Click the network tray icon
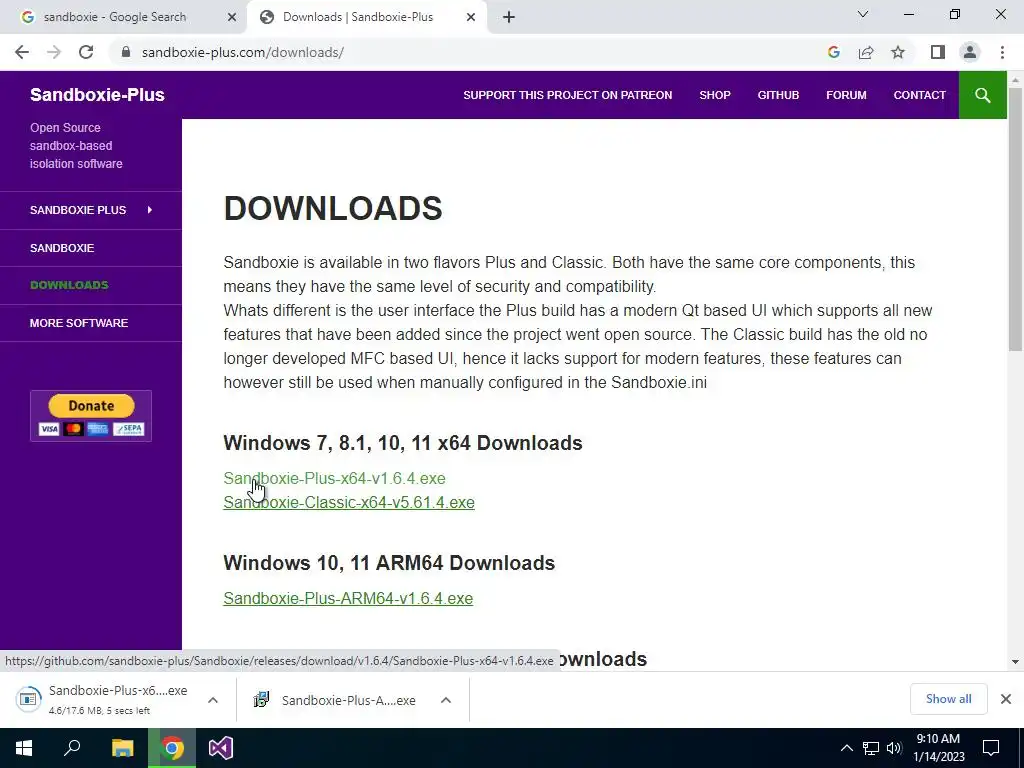This screenshot has width=1024, height=768. [x=871, y=748]
